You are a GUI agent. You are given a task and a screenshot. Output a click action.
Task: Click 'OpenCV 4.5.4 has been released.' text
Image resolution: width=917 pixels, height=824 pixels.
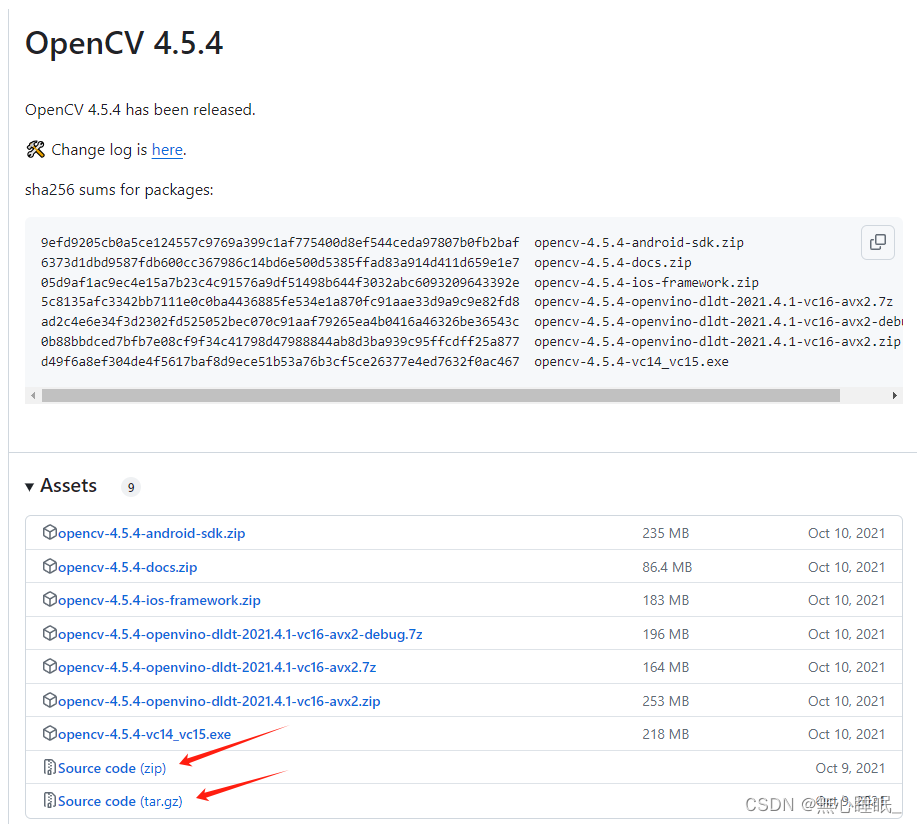point(140,110)
